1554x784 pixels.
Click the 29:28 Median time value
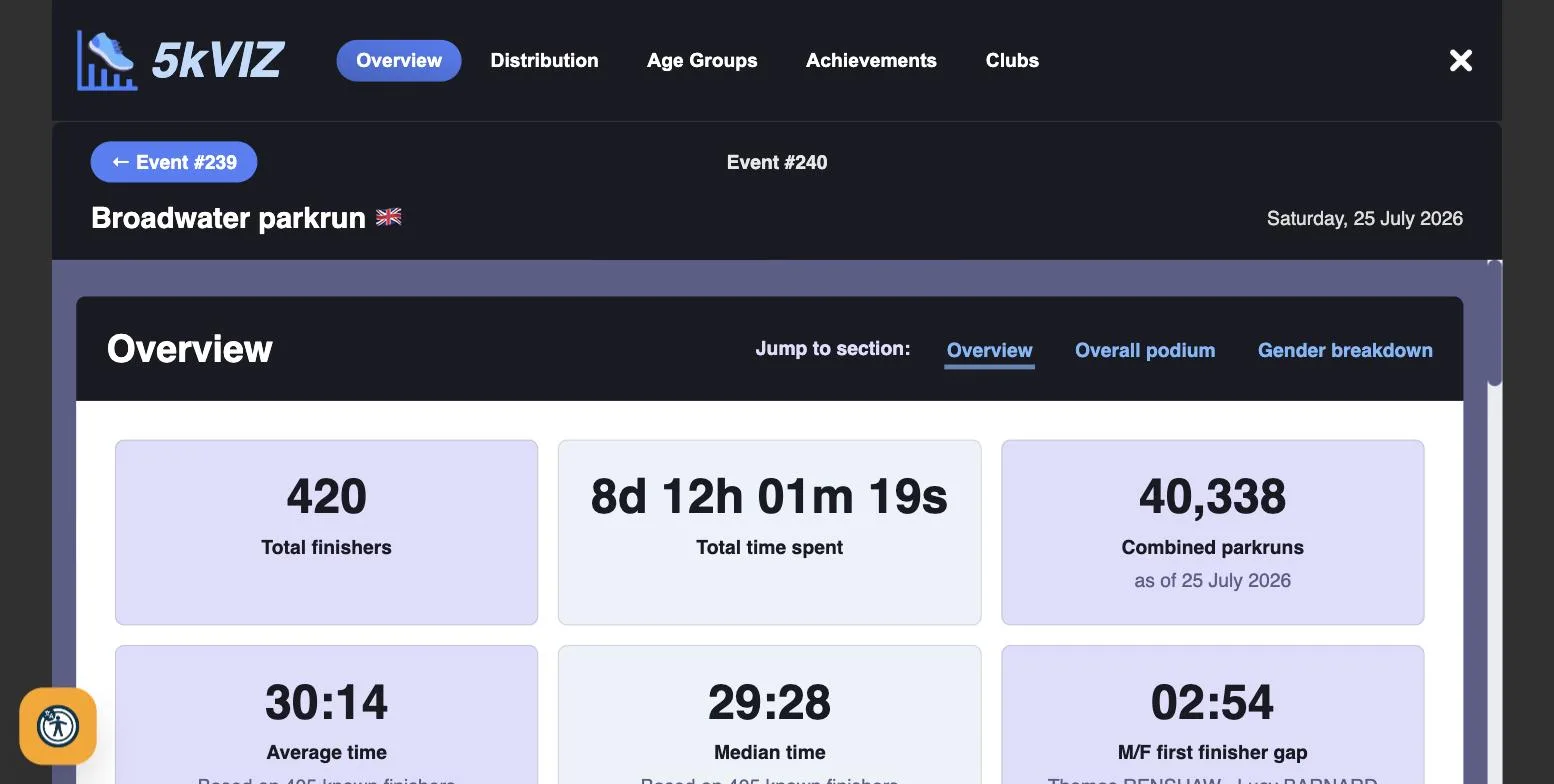point(769,702)
